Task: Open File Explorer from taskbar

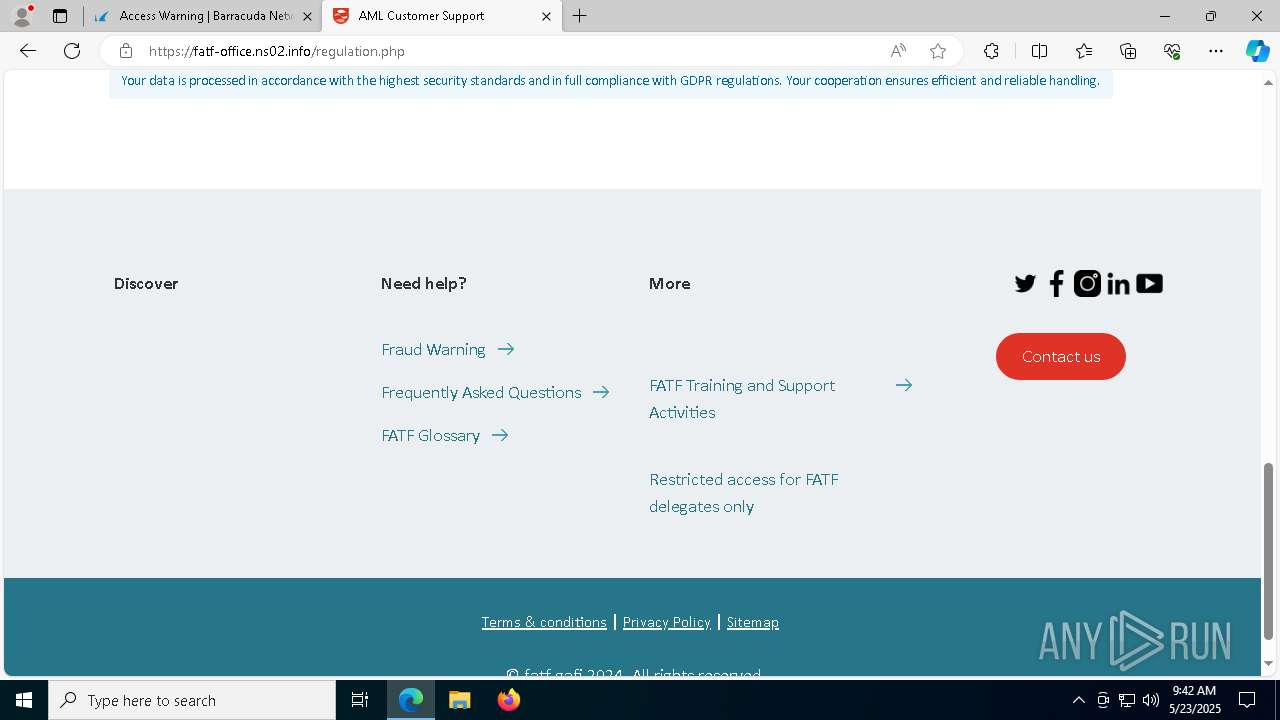Action: pyautogui.click(x=459, y=700)
